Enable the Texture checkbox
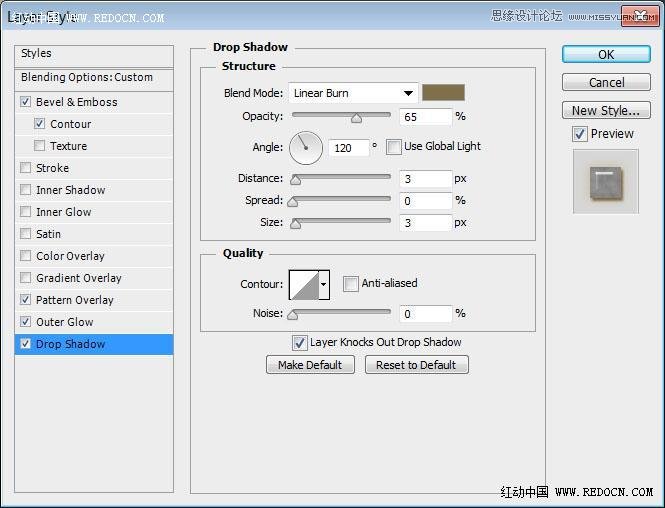 click(39, 146)
